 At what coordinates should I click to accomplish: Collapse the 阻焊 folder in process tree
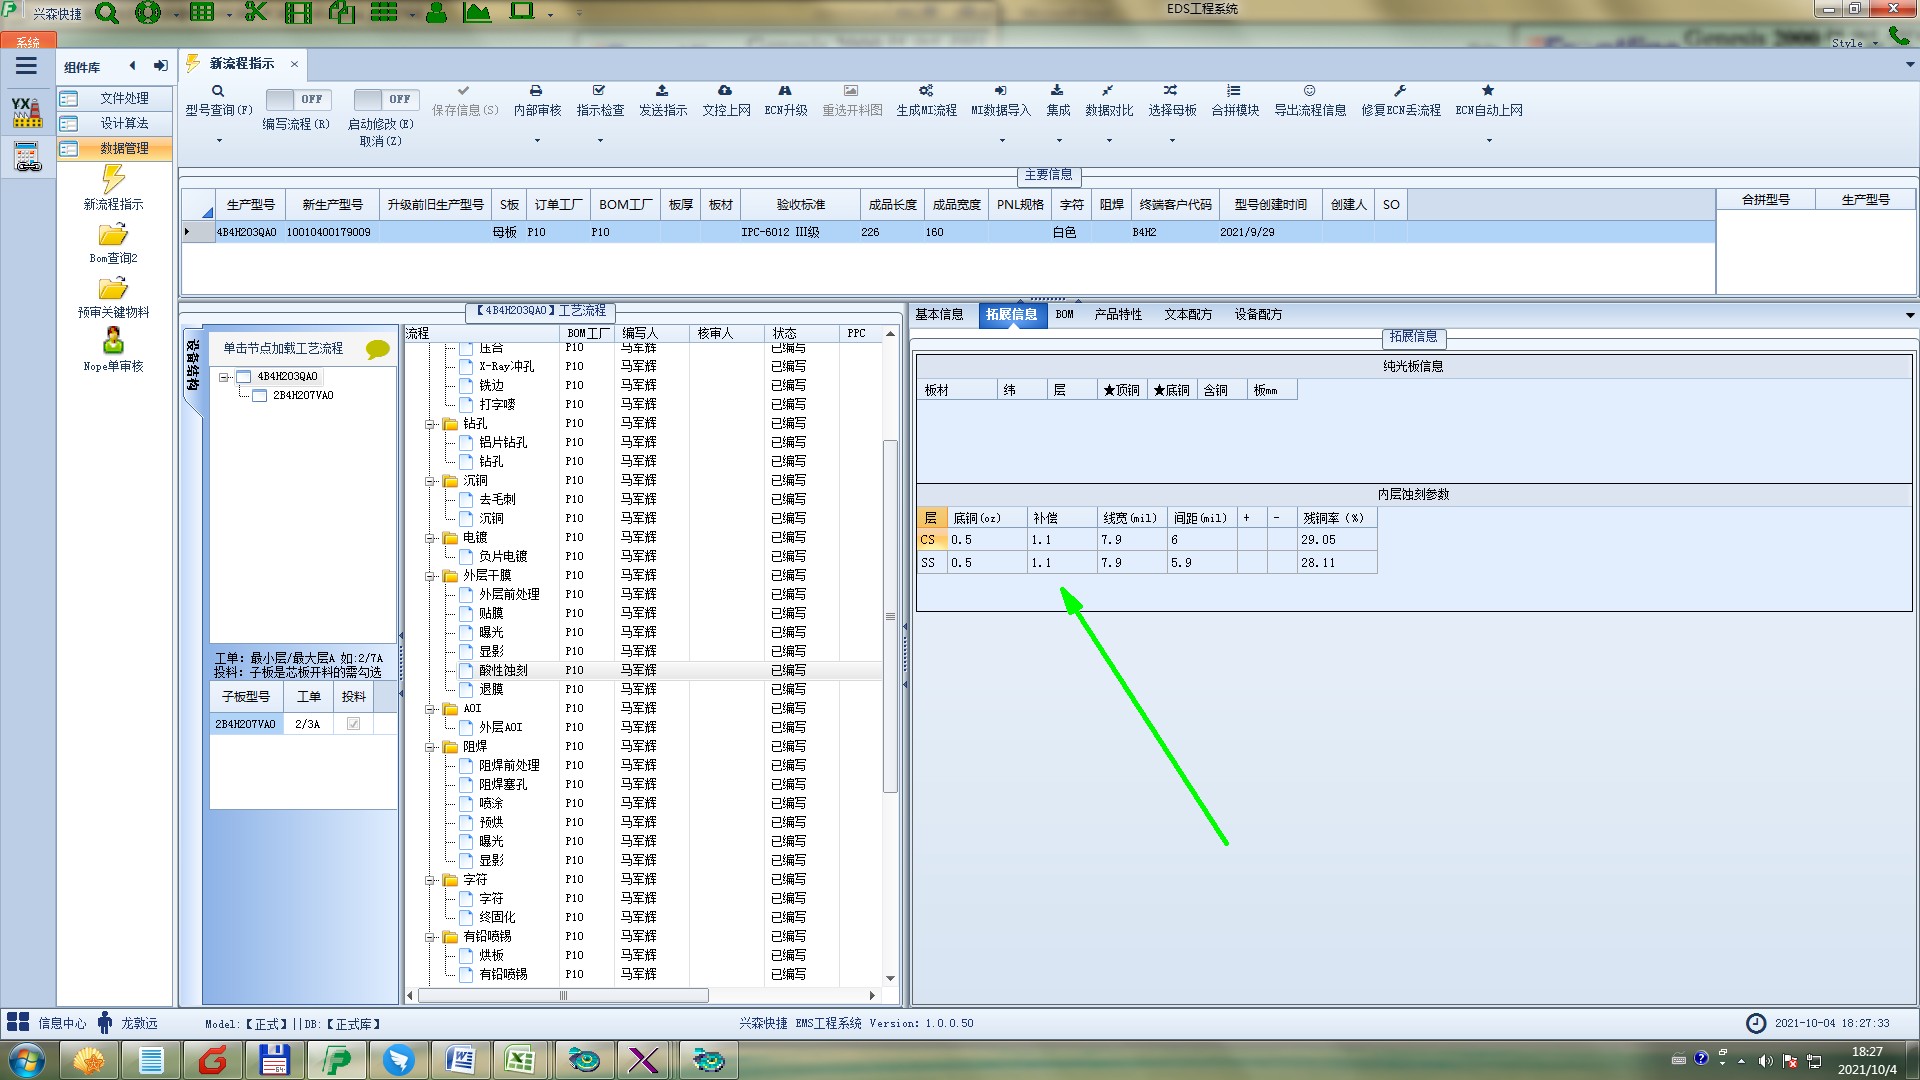(431, 747)
